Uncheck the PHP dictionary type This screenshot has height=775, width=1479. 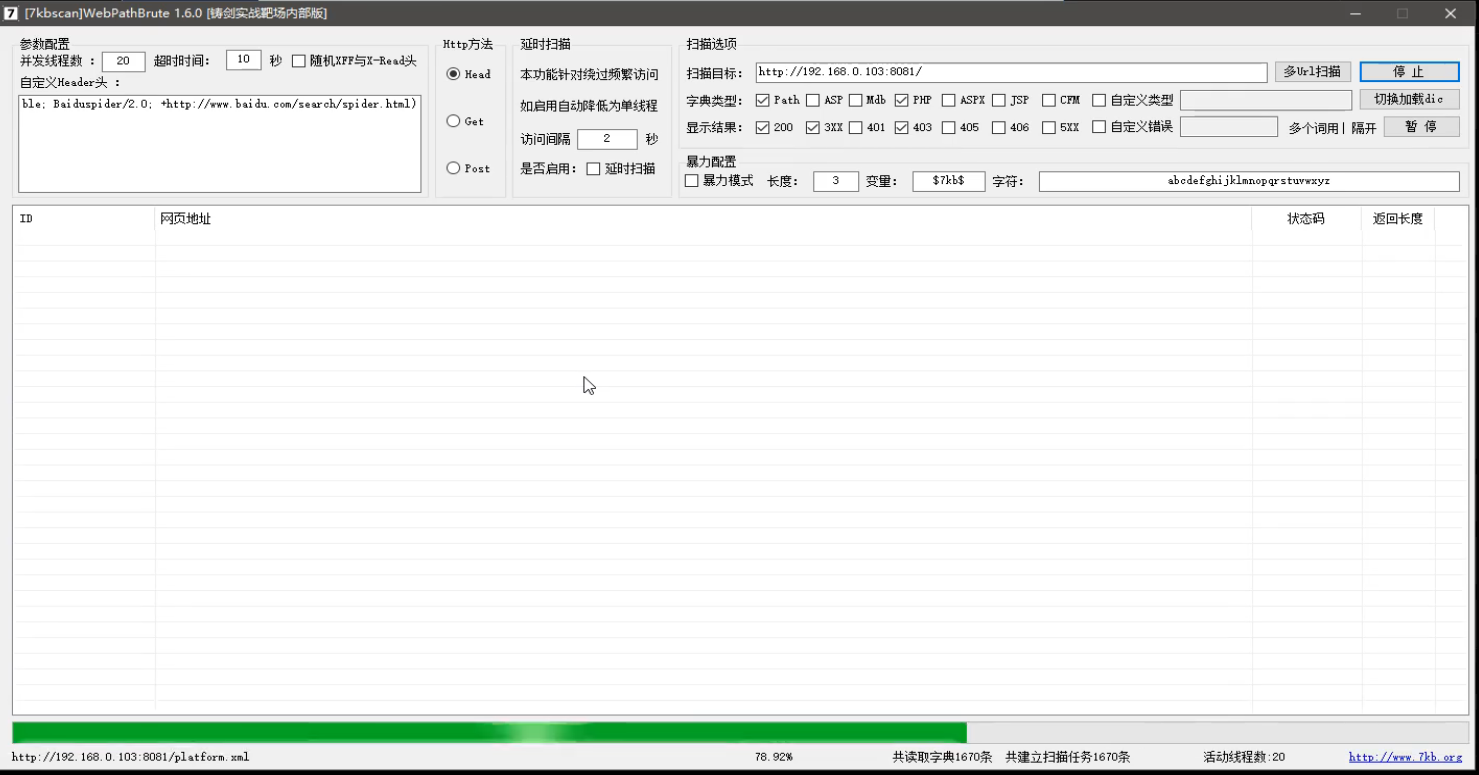pos(901,100)
